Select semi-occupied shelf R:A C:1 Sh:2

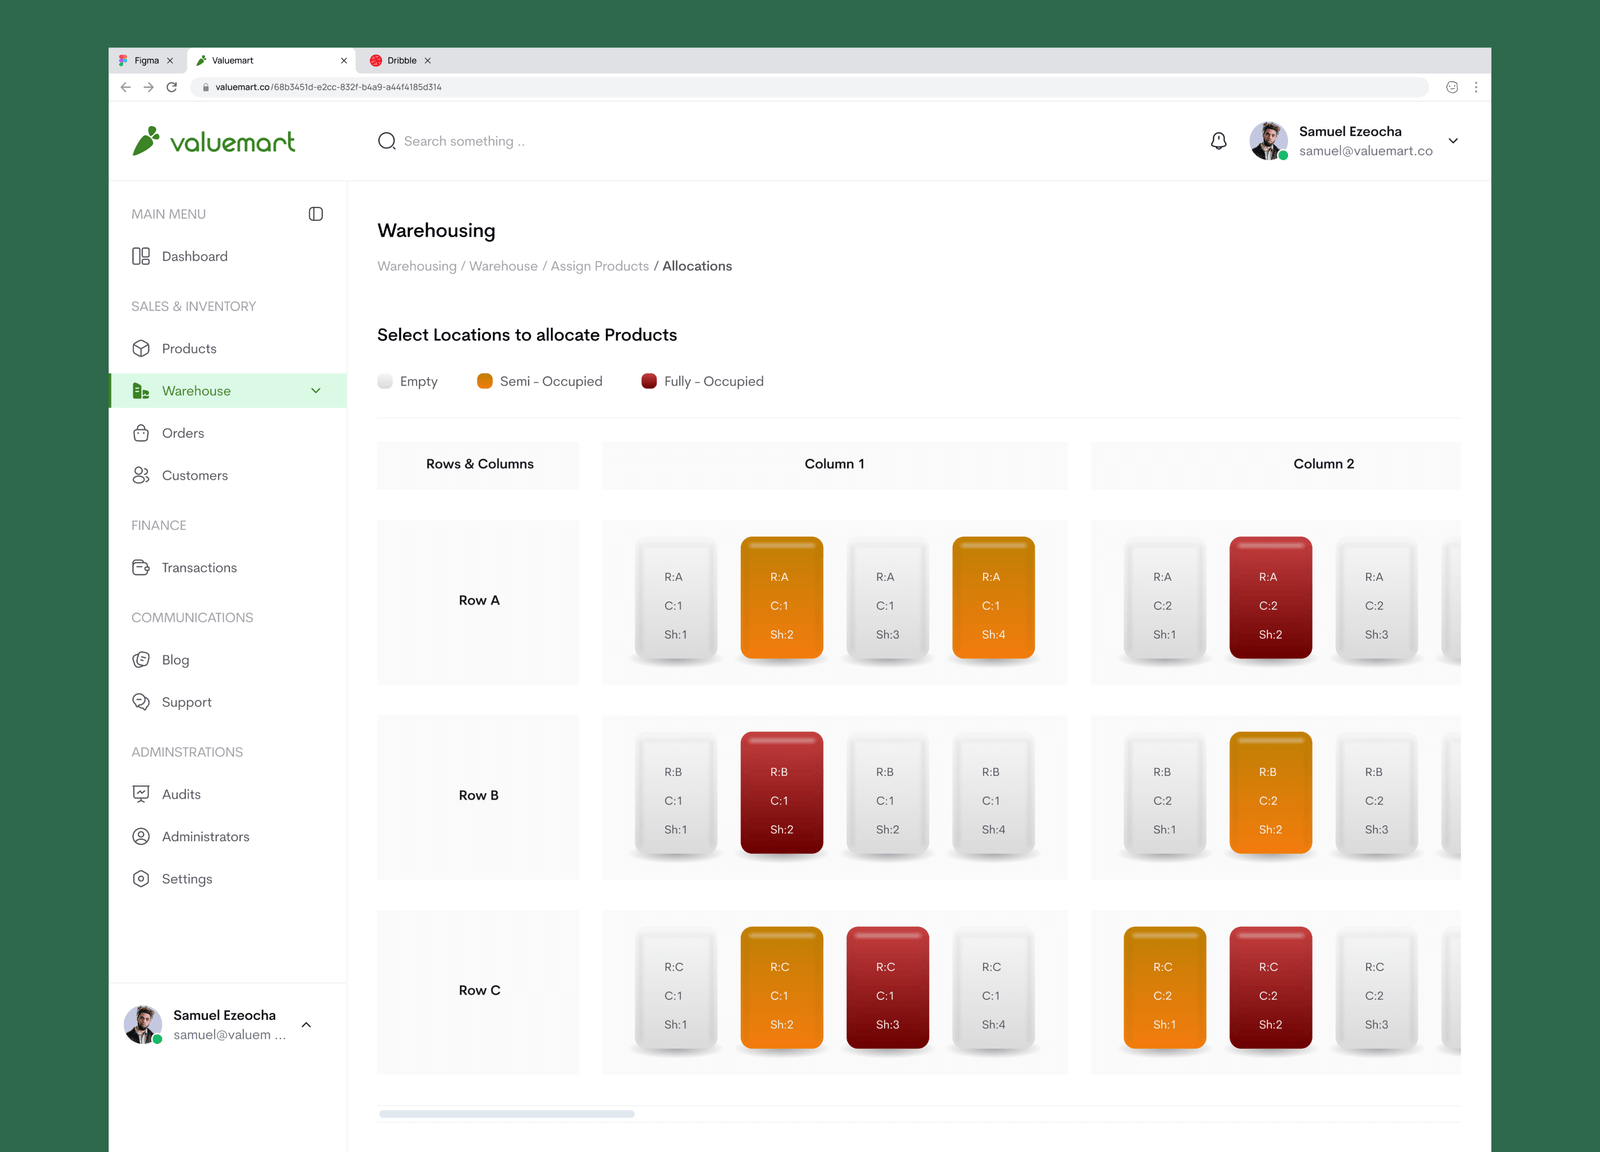(781, 600)
